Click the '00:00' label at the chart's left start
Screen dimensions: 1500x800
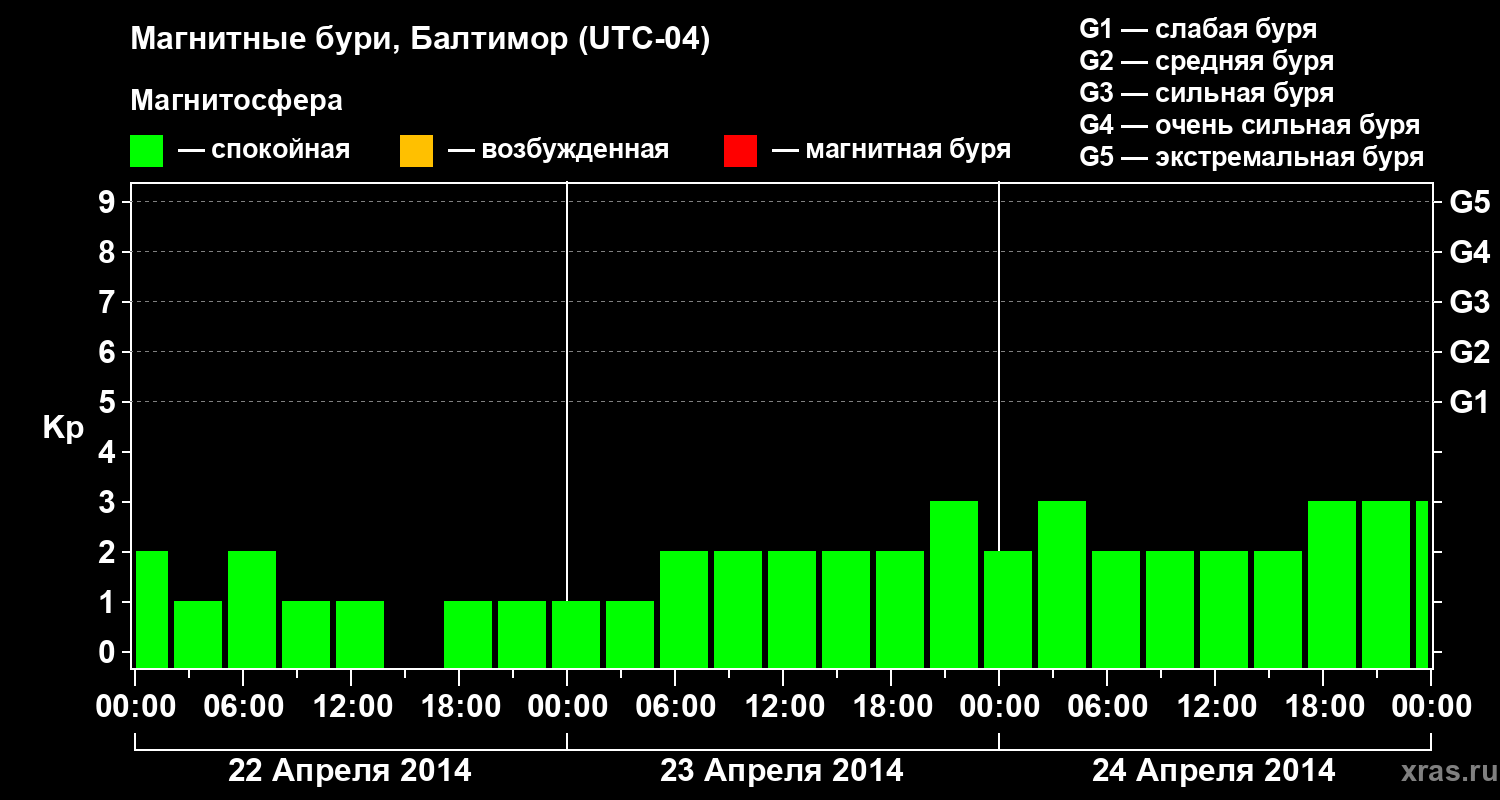point(136,707)
